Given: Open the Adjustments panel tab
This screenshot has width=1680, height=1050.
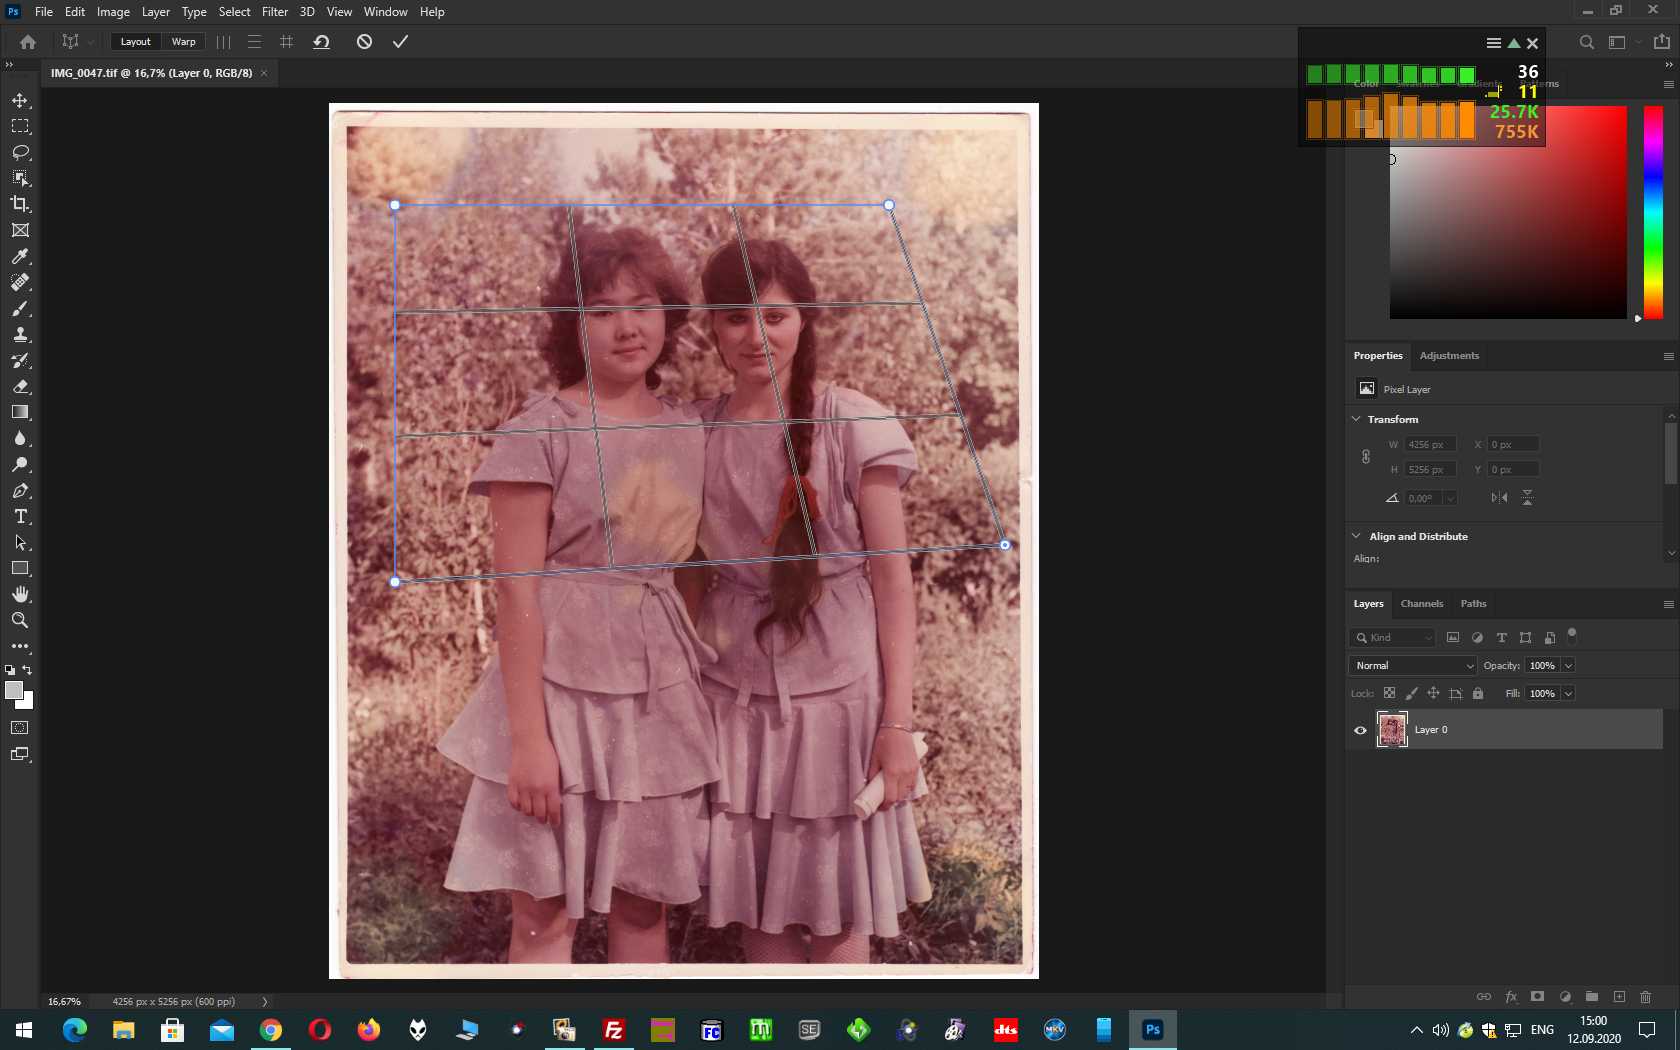Looking at the screenshot, I should (1449, 356).
